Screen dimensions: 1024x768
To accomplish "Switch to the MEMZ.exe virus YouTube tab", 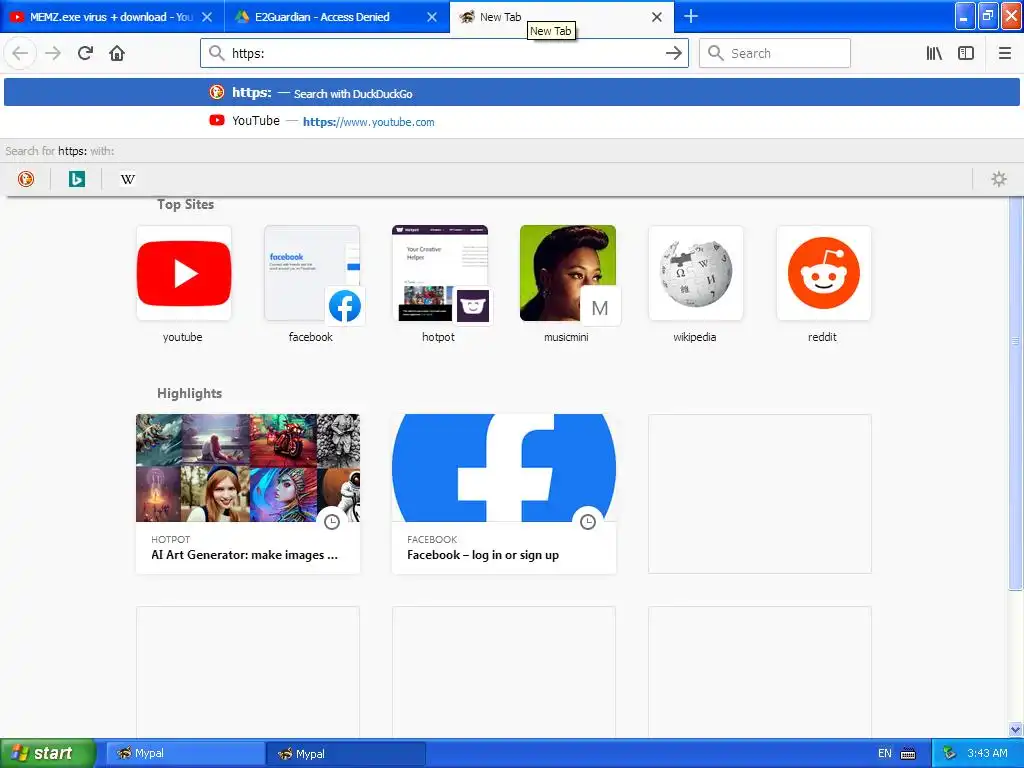I will coord(111,17).
